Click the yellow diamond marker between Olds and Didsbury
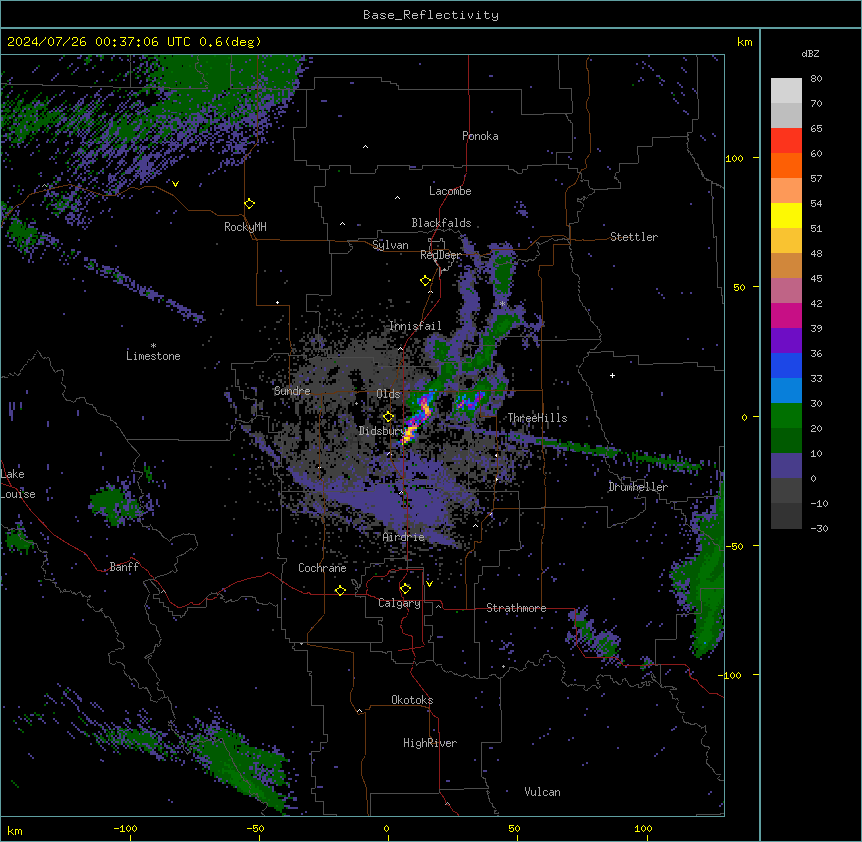 tap(388, 417)
